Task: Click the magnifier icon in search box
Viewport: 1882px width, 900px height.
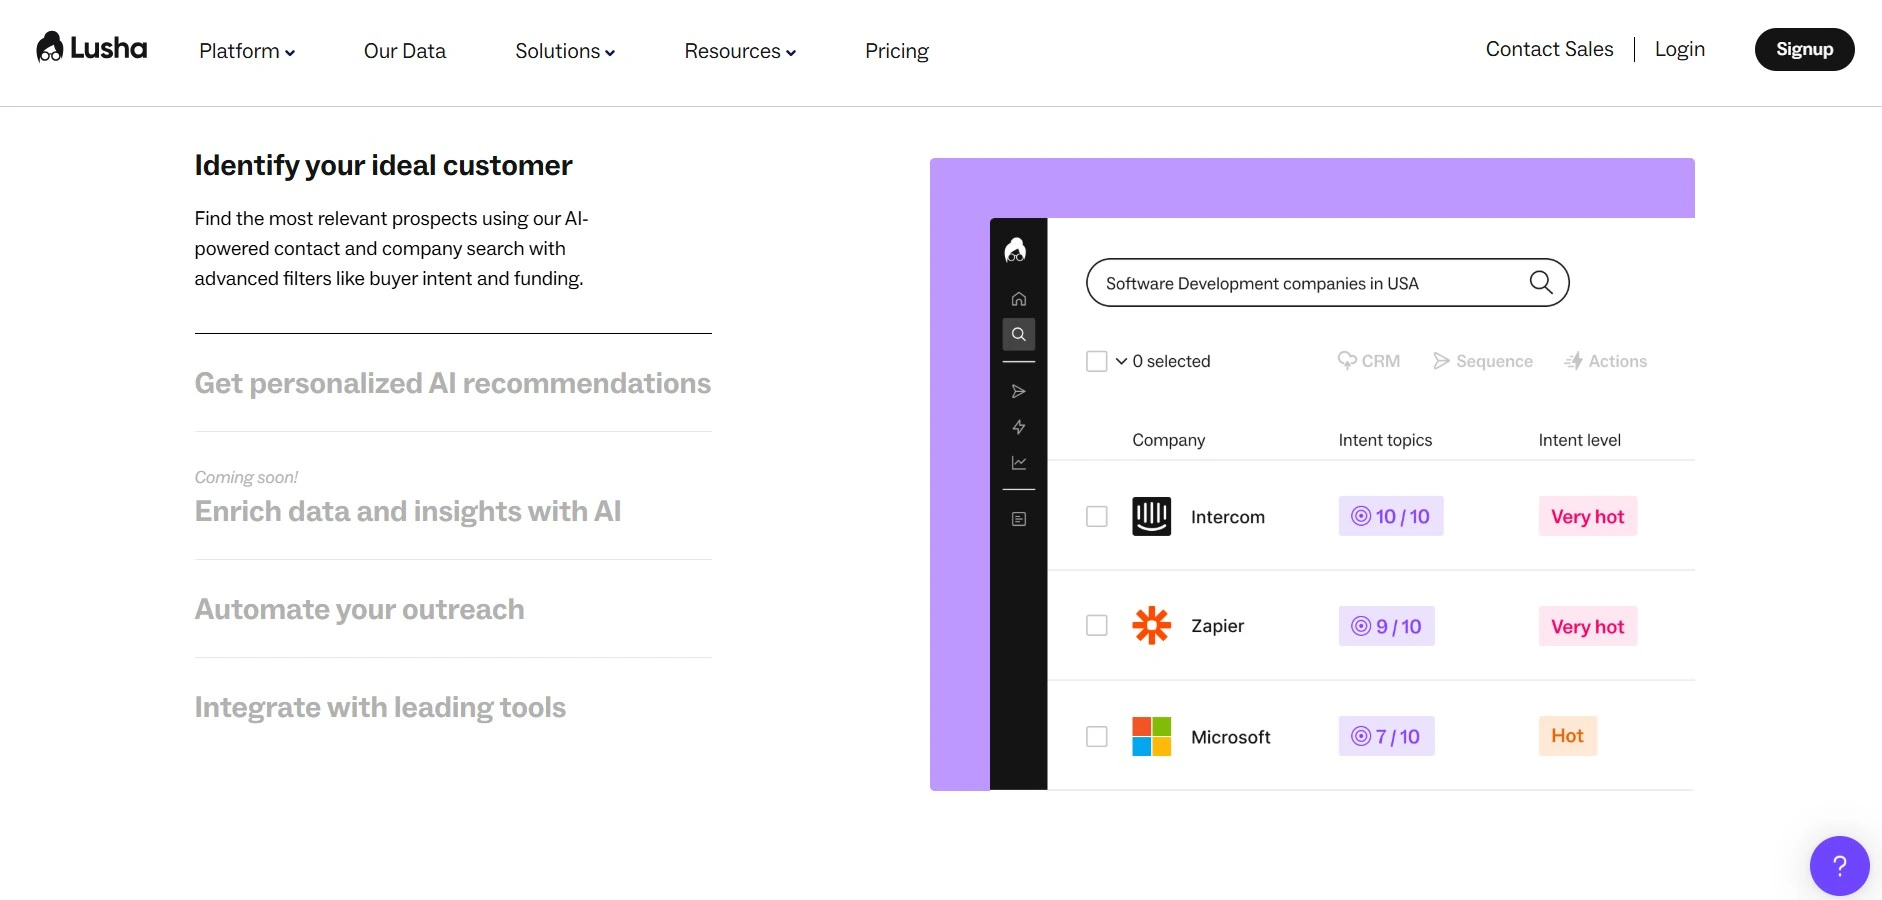Action: pyautogui.click(x=1541, y=283)
